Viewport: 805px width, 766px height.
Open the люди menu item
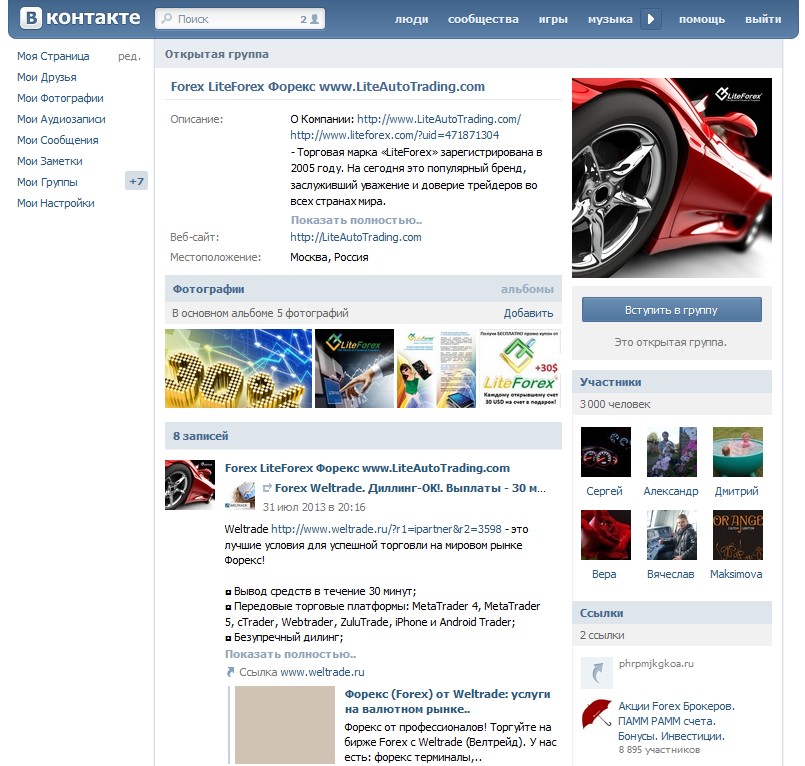(x=411, y=20)
